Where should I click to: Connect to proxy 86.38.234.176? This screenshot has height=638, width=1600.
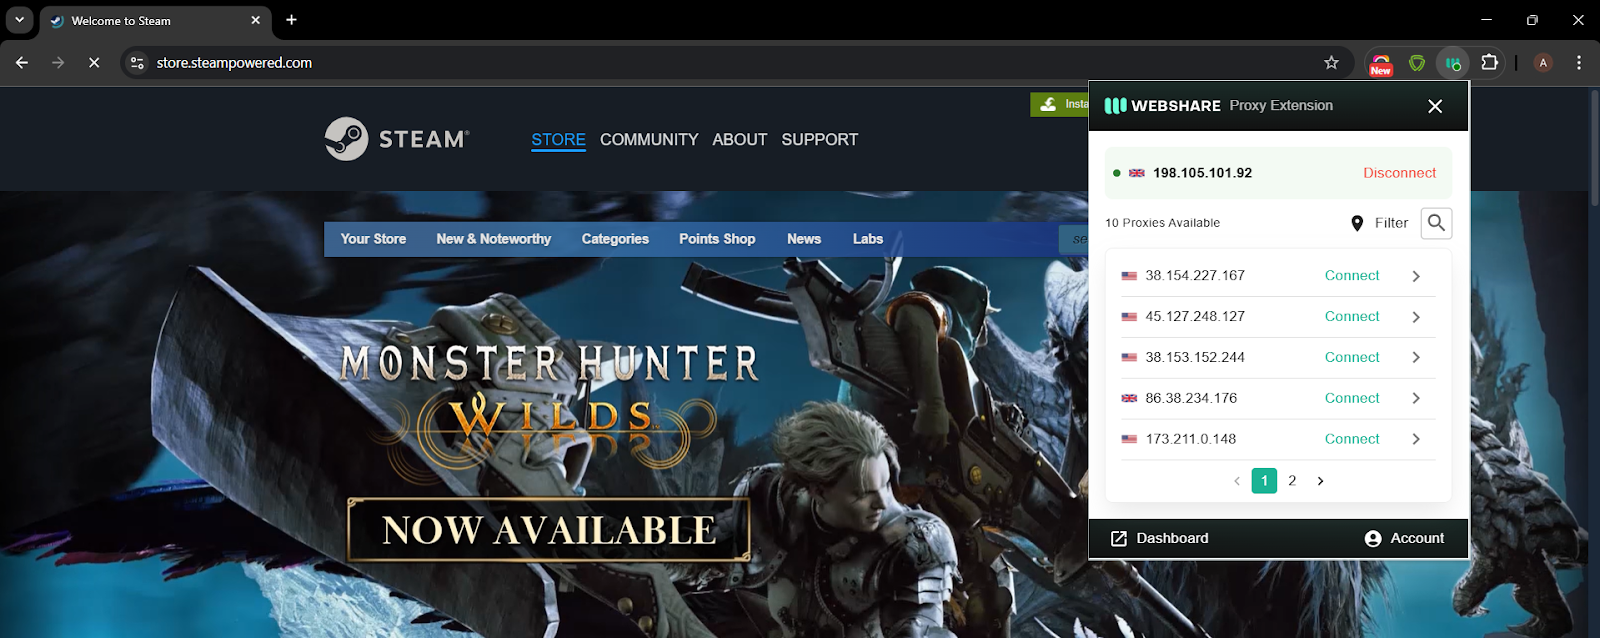(x=1352, y=398)
